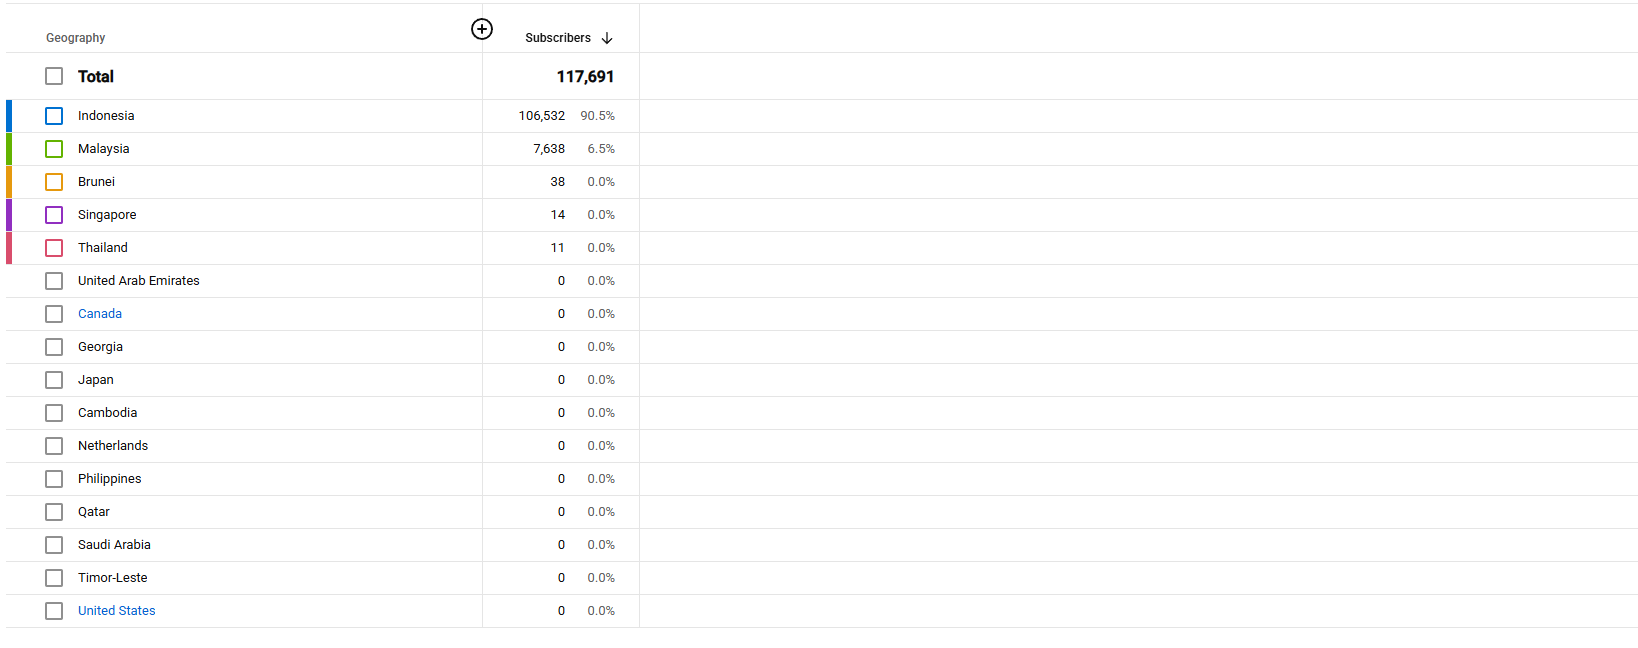Click the Geography column header
This screenshot has height=648, width=1638.
[75, 38]
